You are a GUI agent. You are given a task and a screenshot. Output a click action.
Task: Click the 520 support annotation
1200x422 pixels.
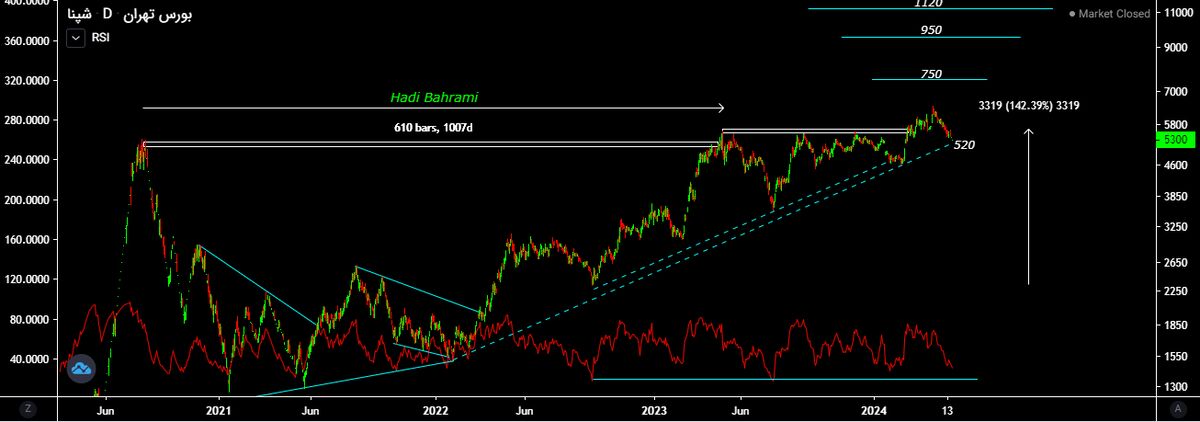(x=964, y=145)
